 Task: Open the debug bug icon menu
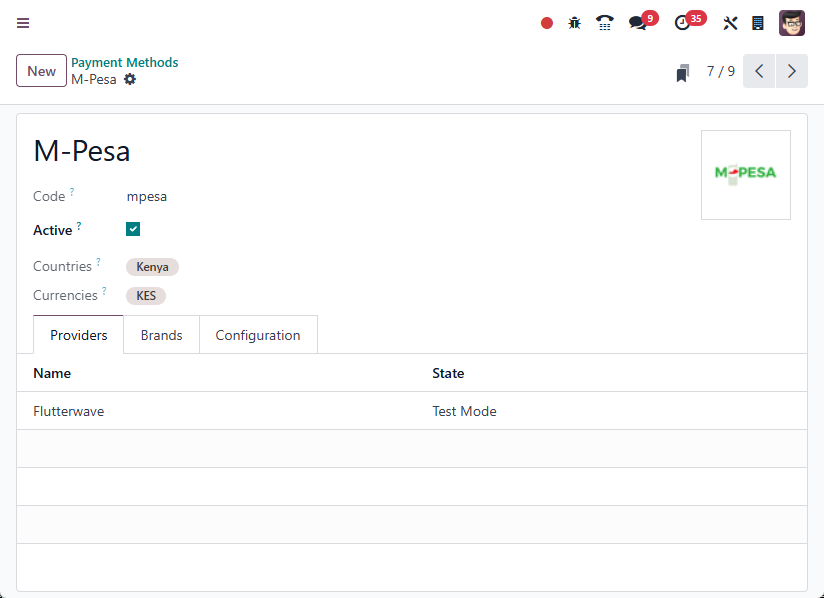[x=574, y=23]
